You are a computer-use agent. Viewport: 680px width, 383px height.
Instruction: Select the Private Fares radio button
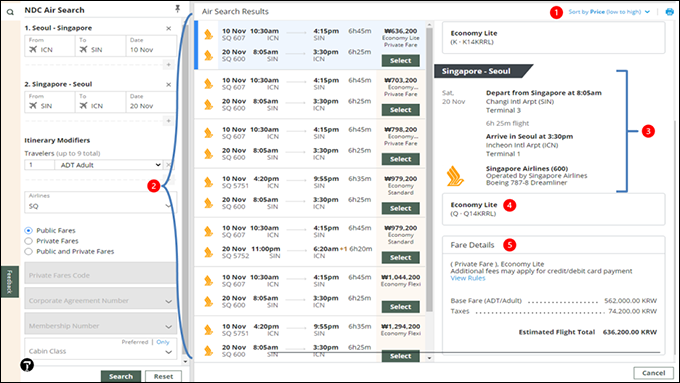(29, 241)
